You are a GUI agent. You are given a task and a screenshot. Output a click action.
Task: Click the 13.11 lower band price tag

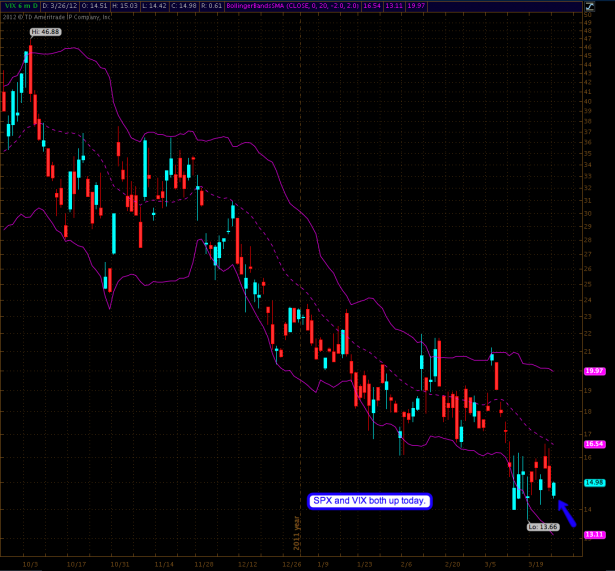(594, 534)
